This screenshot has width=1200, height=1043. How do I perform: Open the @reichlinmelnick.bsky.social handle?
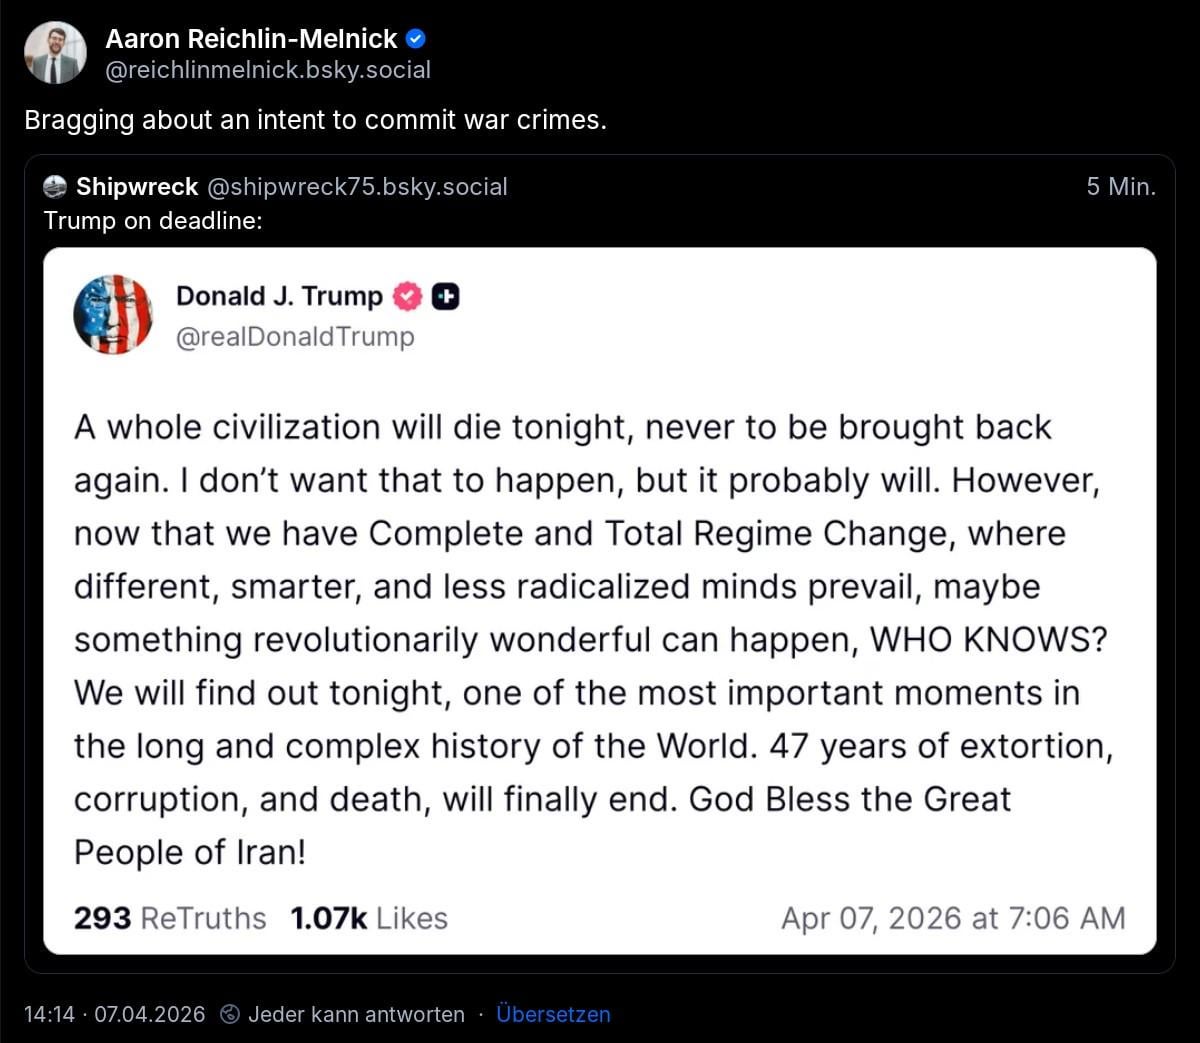[x=268, y=70]
